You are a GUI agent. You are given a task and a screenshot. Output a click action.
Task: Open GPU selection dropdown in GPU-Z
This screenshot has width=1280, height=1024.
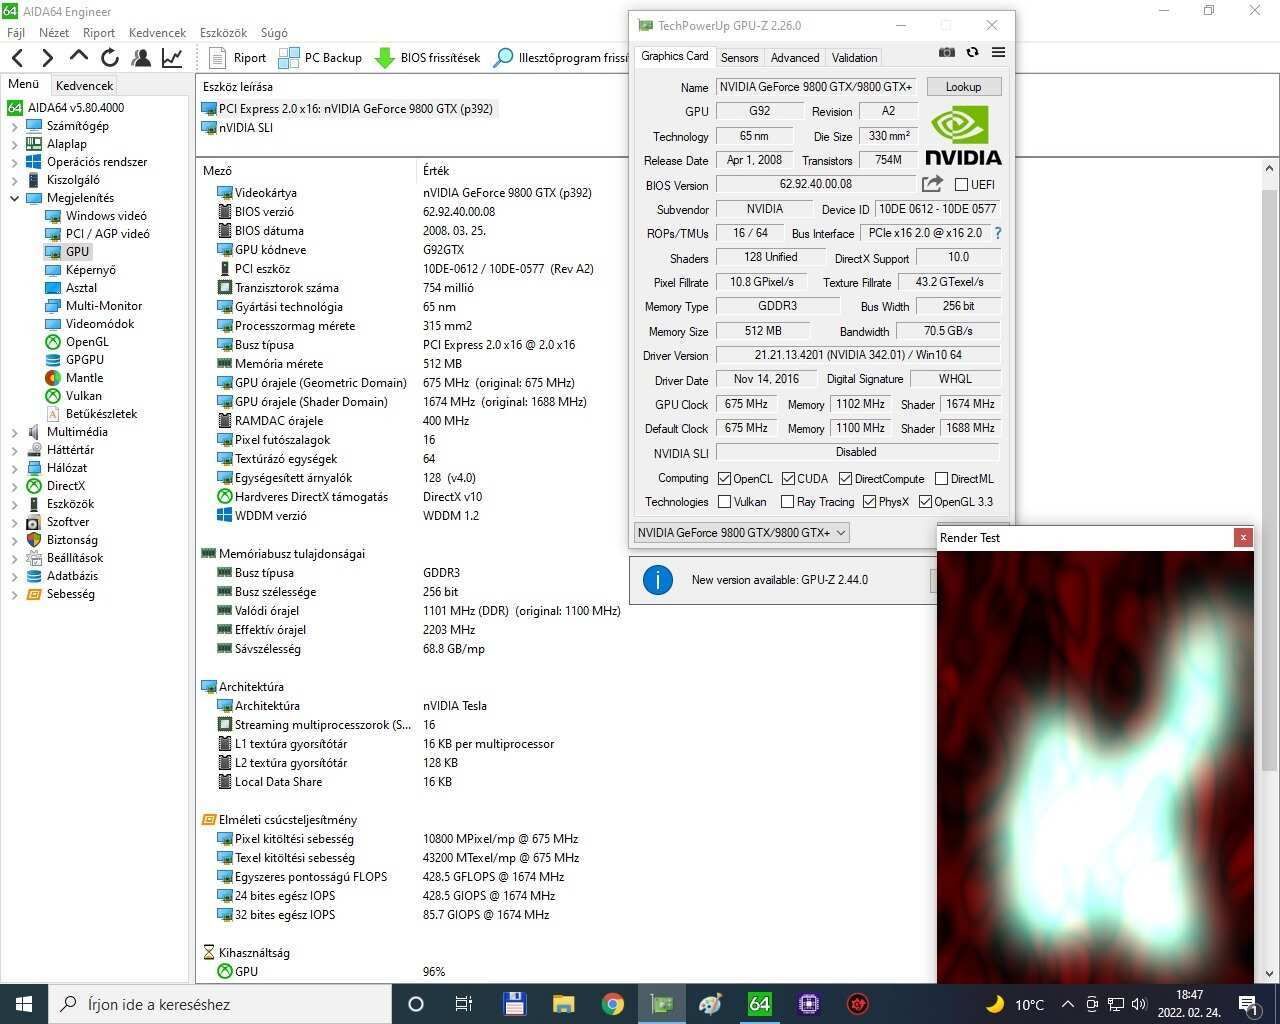tap(741, 533)
